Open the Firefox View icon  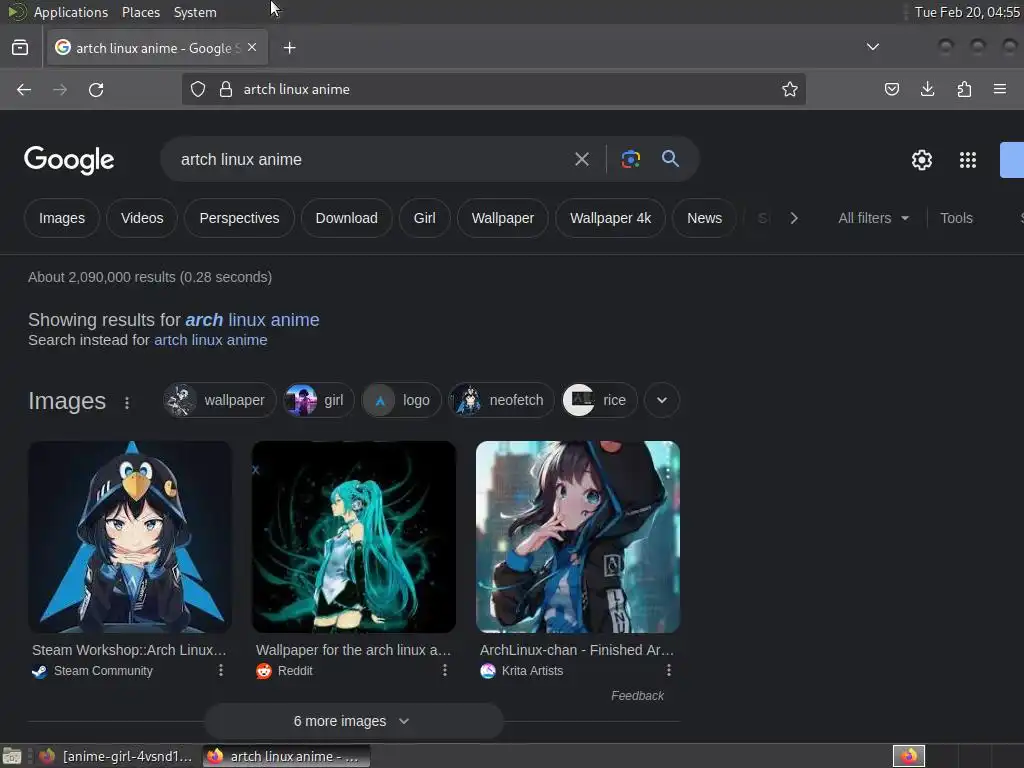tap(20, 48)
